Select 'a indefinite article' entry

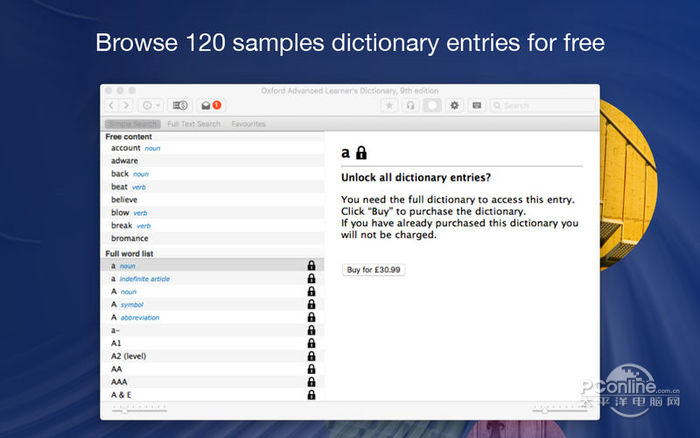point(212,279)
